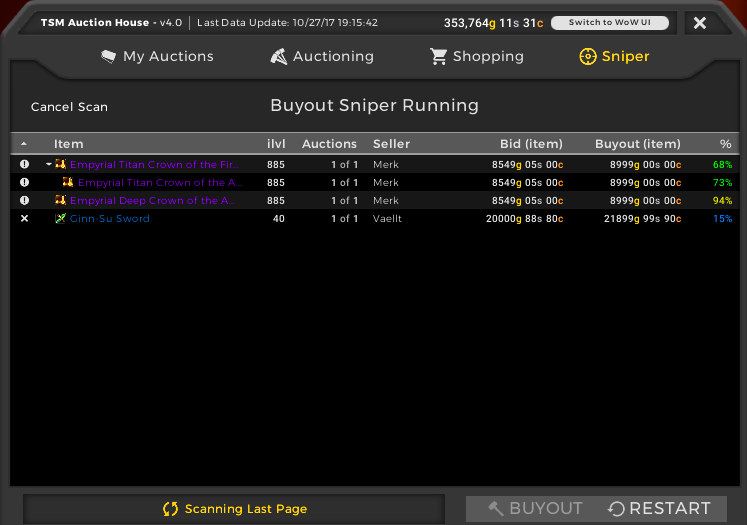Restart the sniper scan
The width and height of the screenshot is (747, 525).
coord(660,508)
